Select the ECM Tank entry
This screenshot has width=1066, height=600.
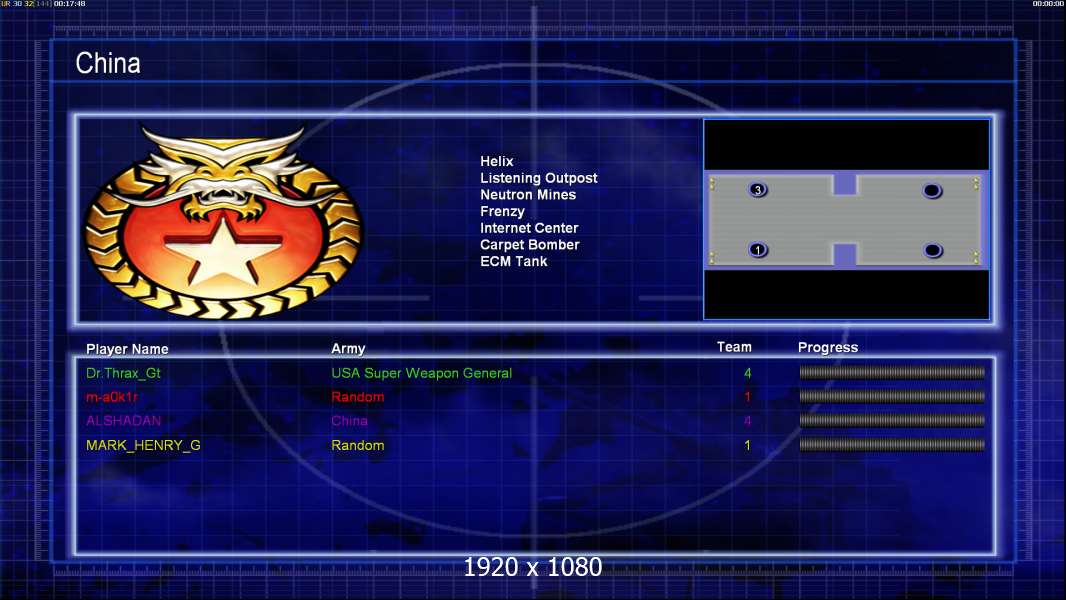point(513,262)
